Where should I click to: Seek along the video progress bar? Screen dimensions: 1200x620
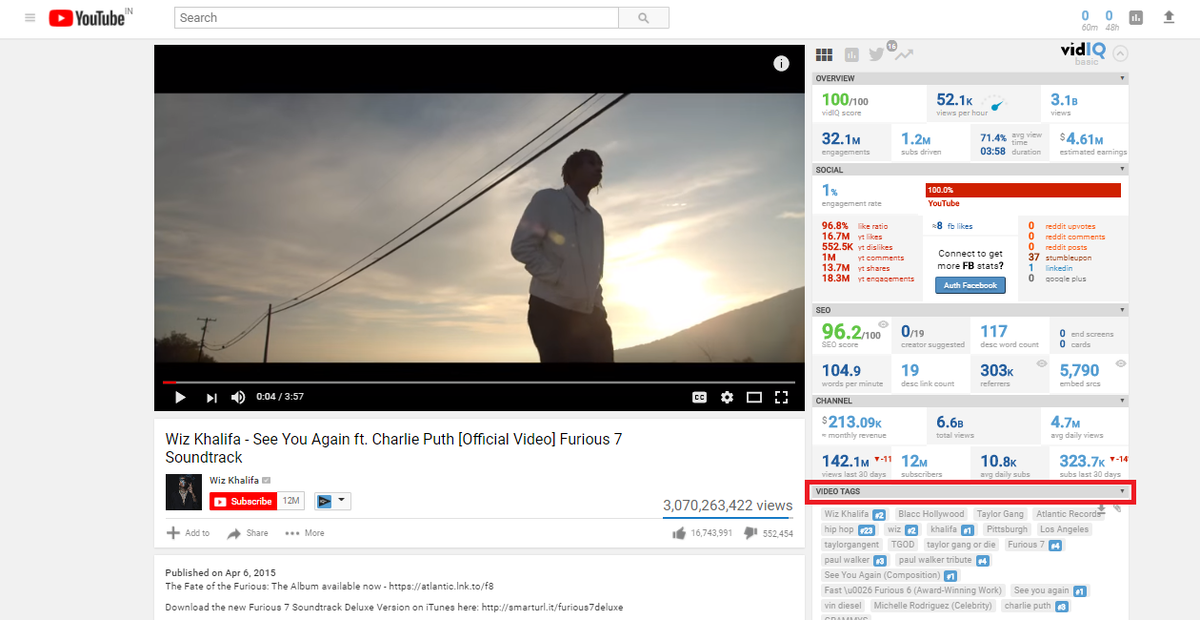[479, 382]
